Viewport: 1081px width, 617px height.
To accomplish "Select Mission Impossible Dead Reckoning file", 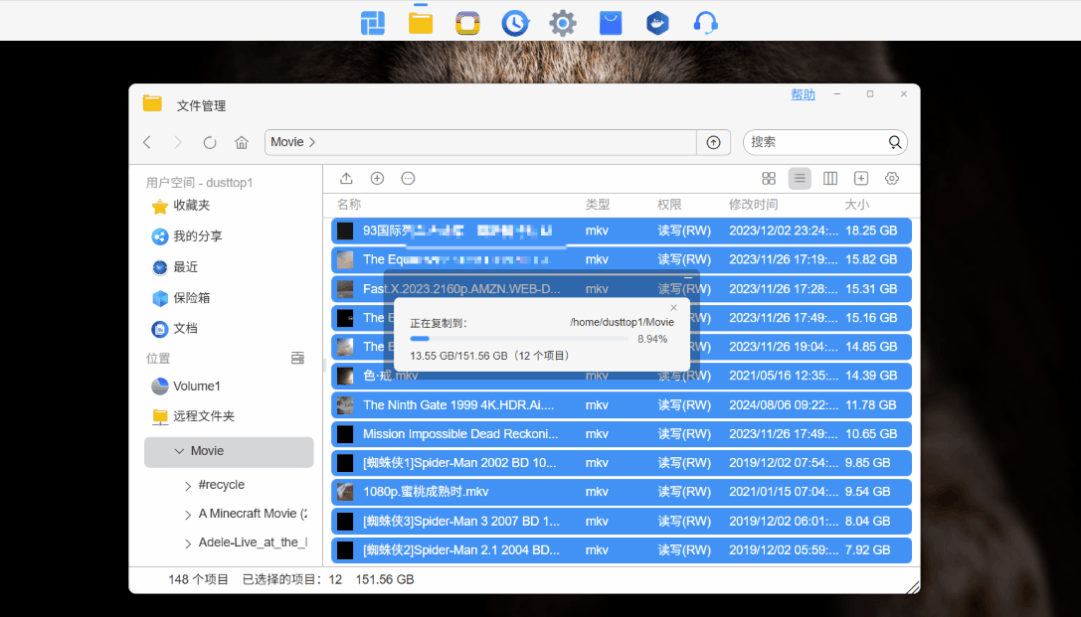I will click(x=621, y=434).
